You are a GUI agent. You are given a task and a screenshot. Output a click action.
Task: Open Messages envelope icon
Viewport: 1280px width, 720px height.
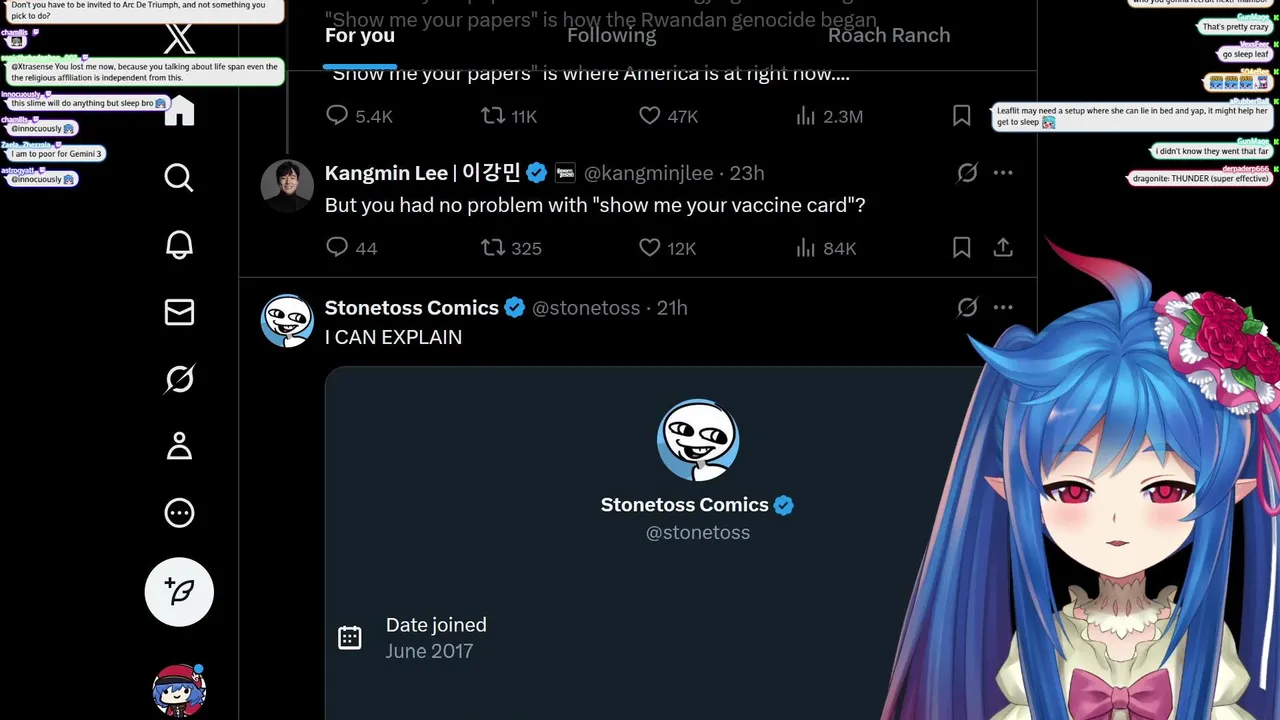click(x=179, y=312)
